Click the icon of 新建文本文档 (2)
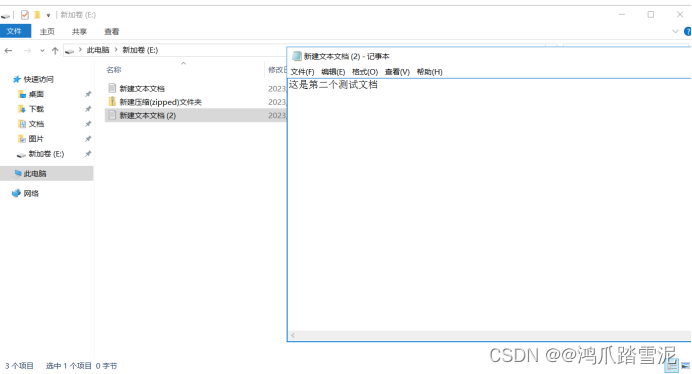692x374 pixels. (112, 115)
